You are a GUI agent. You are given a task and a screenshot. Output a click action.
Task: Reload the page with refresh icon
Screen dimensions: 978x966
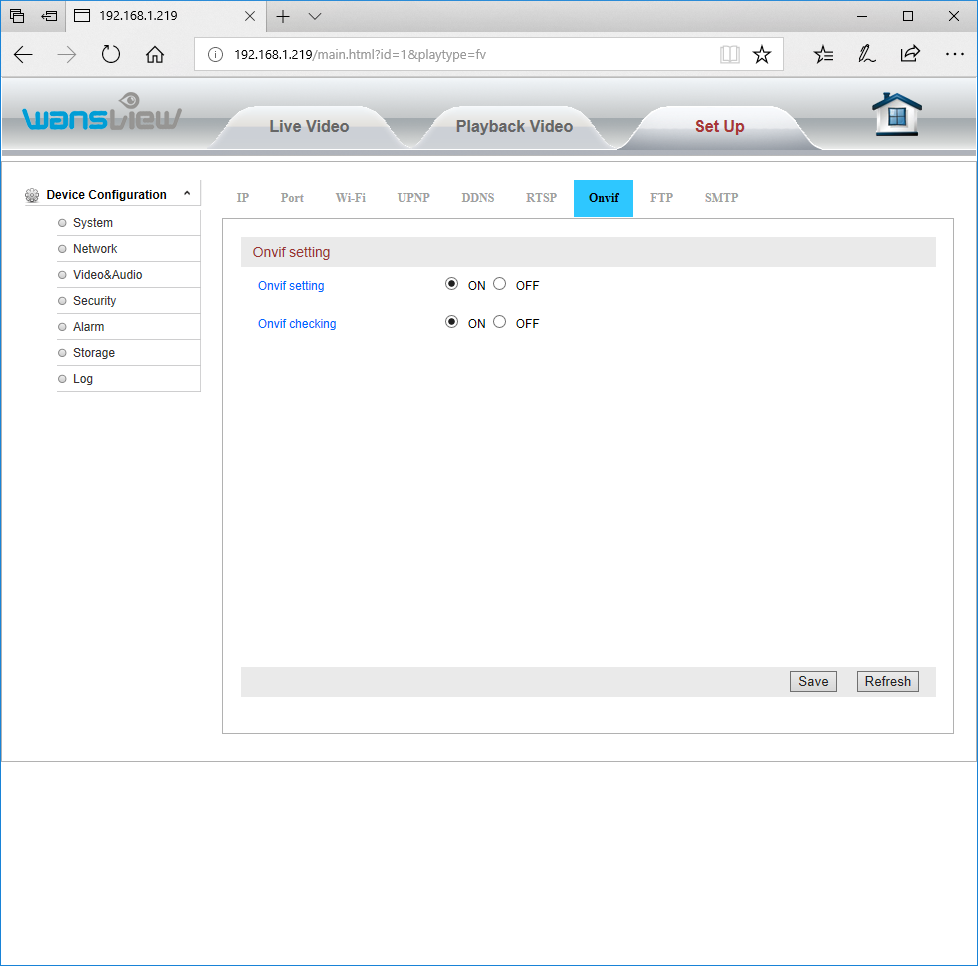click(x=110, y=54)
